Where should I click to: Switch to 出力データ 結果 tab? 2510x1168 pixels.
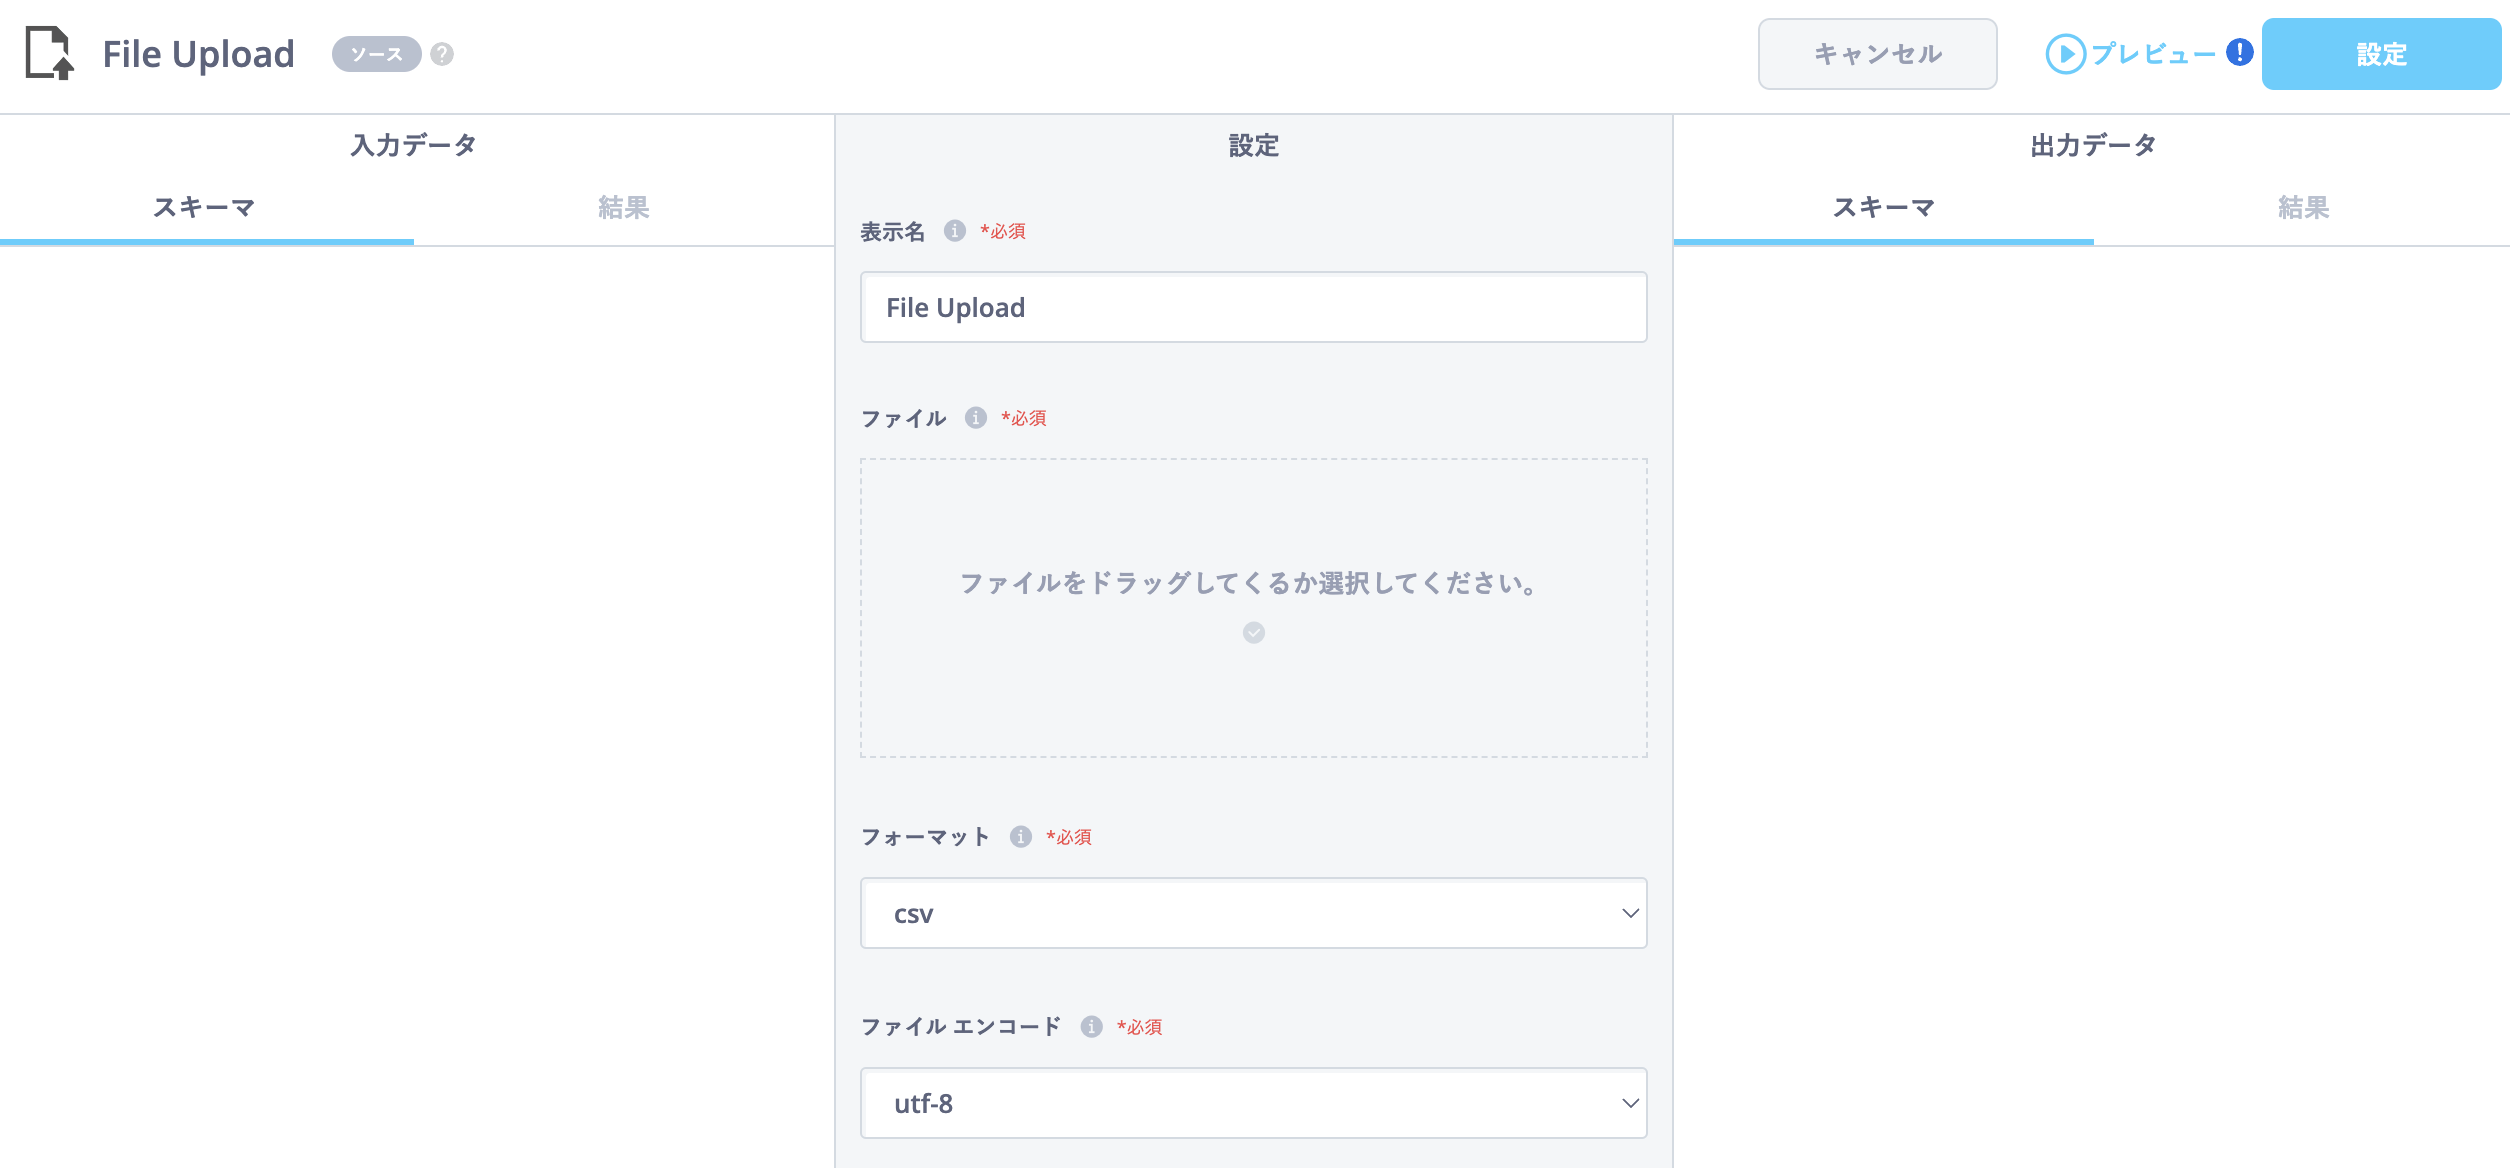[x=2303, y=208]
